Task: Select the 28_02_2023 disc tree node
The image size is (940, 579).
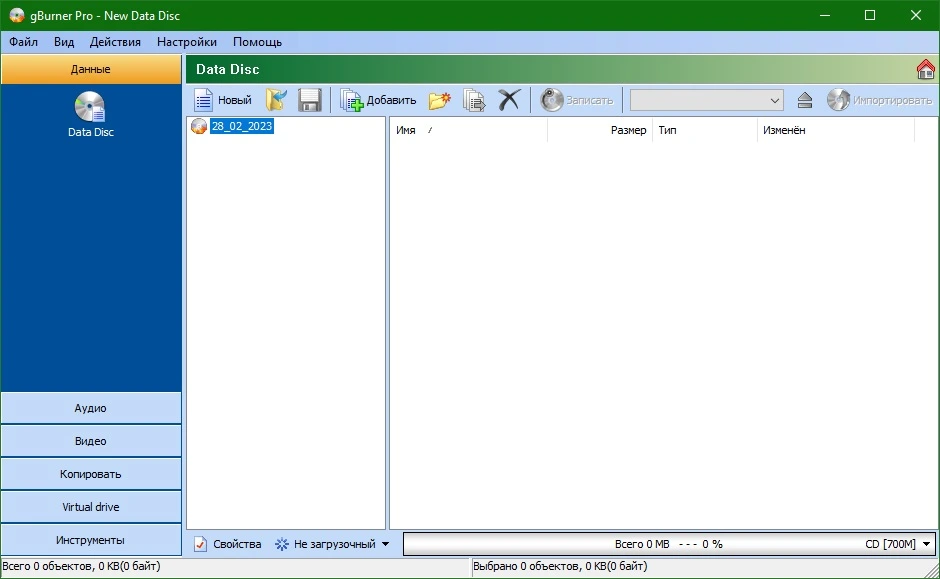Action: pos(242,126)
